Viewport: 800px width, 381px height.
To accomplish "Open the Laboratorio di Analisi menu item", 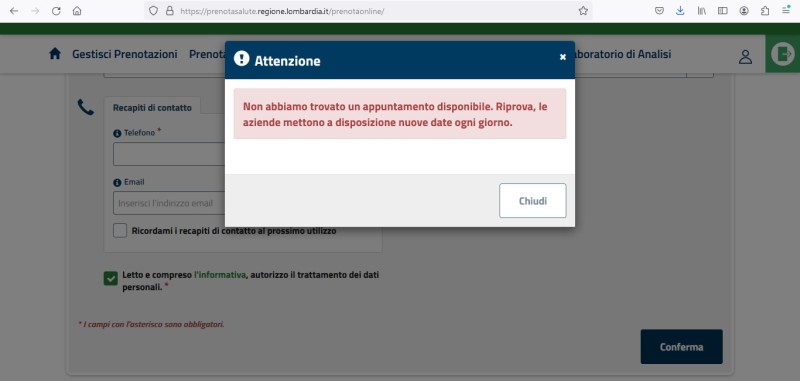I will 623,54.
